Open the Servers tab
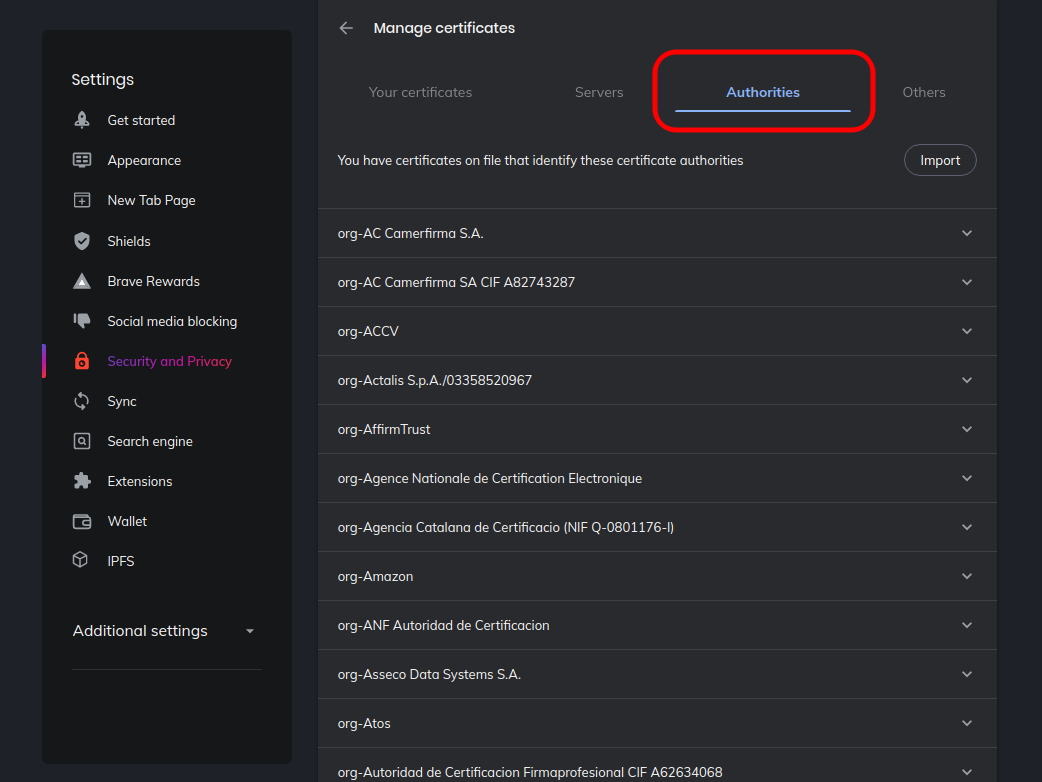 pyautogui.click(x=599, y=92)
